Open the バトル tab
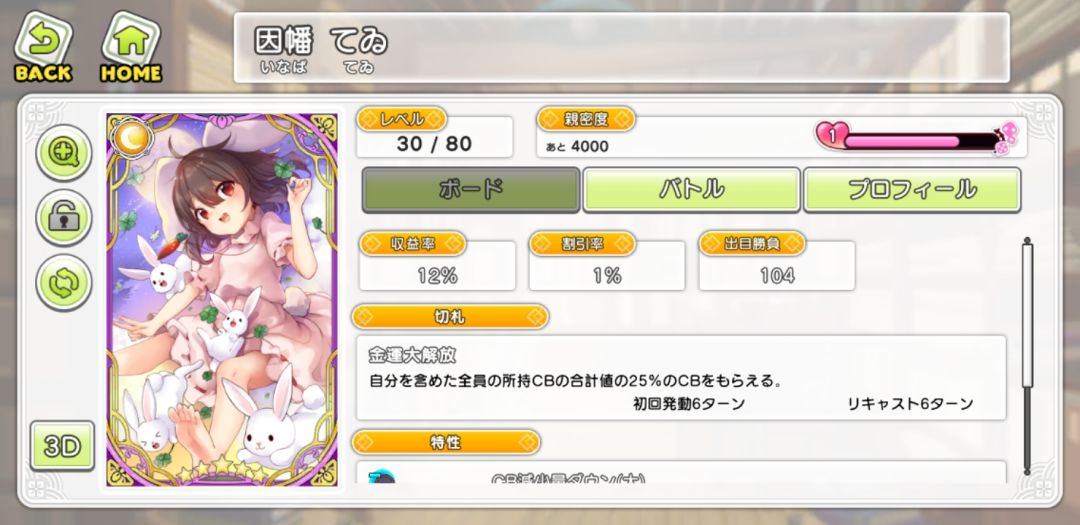 692,189
